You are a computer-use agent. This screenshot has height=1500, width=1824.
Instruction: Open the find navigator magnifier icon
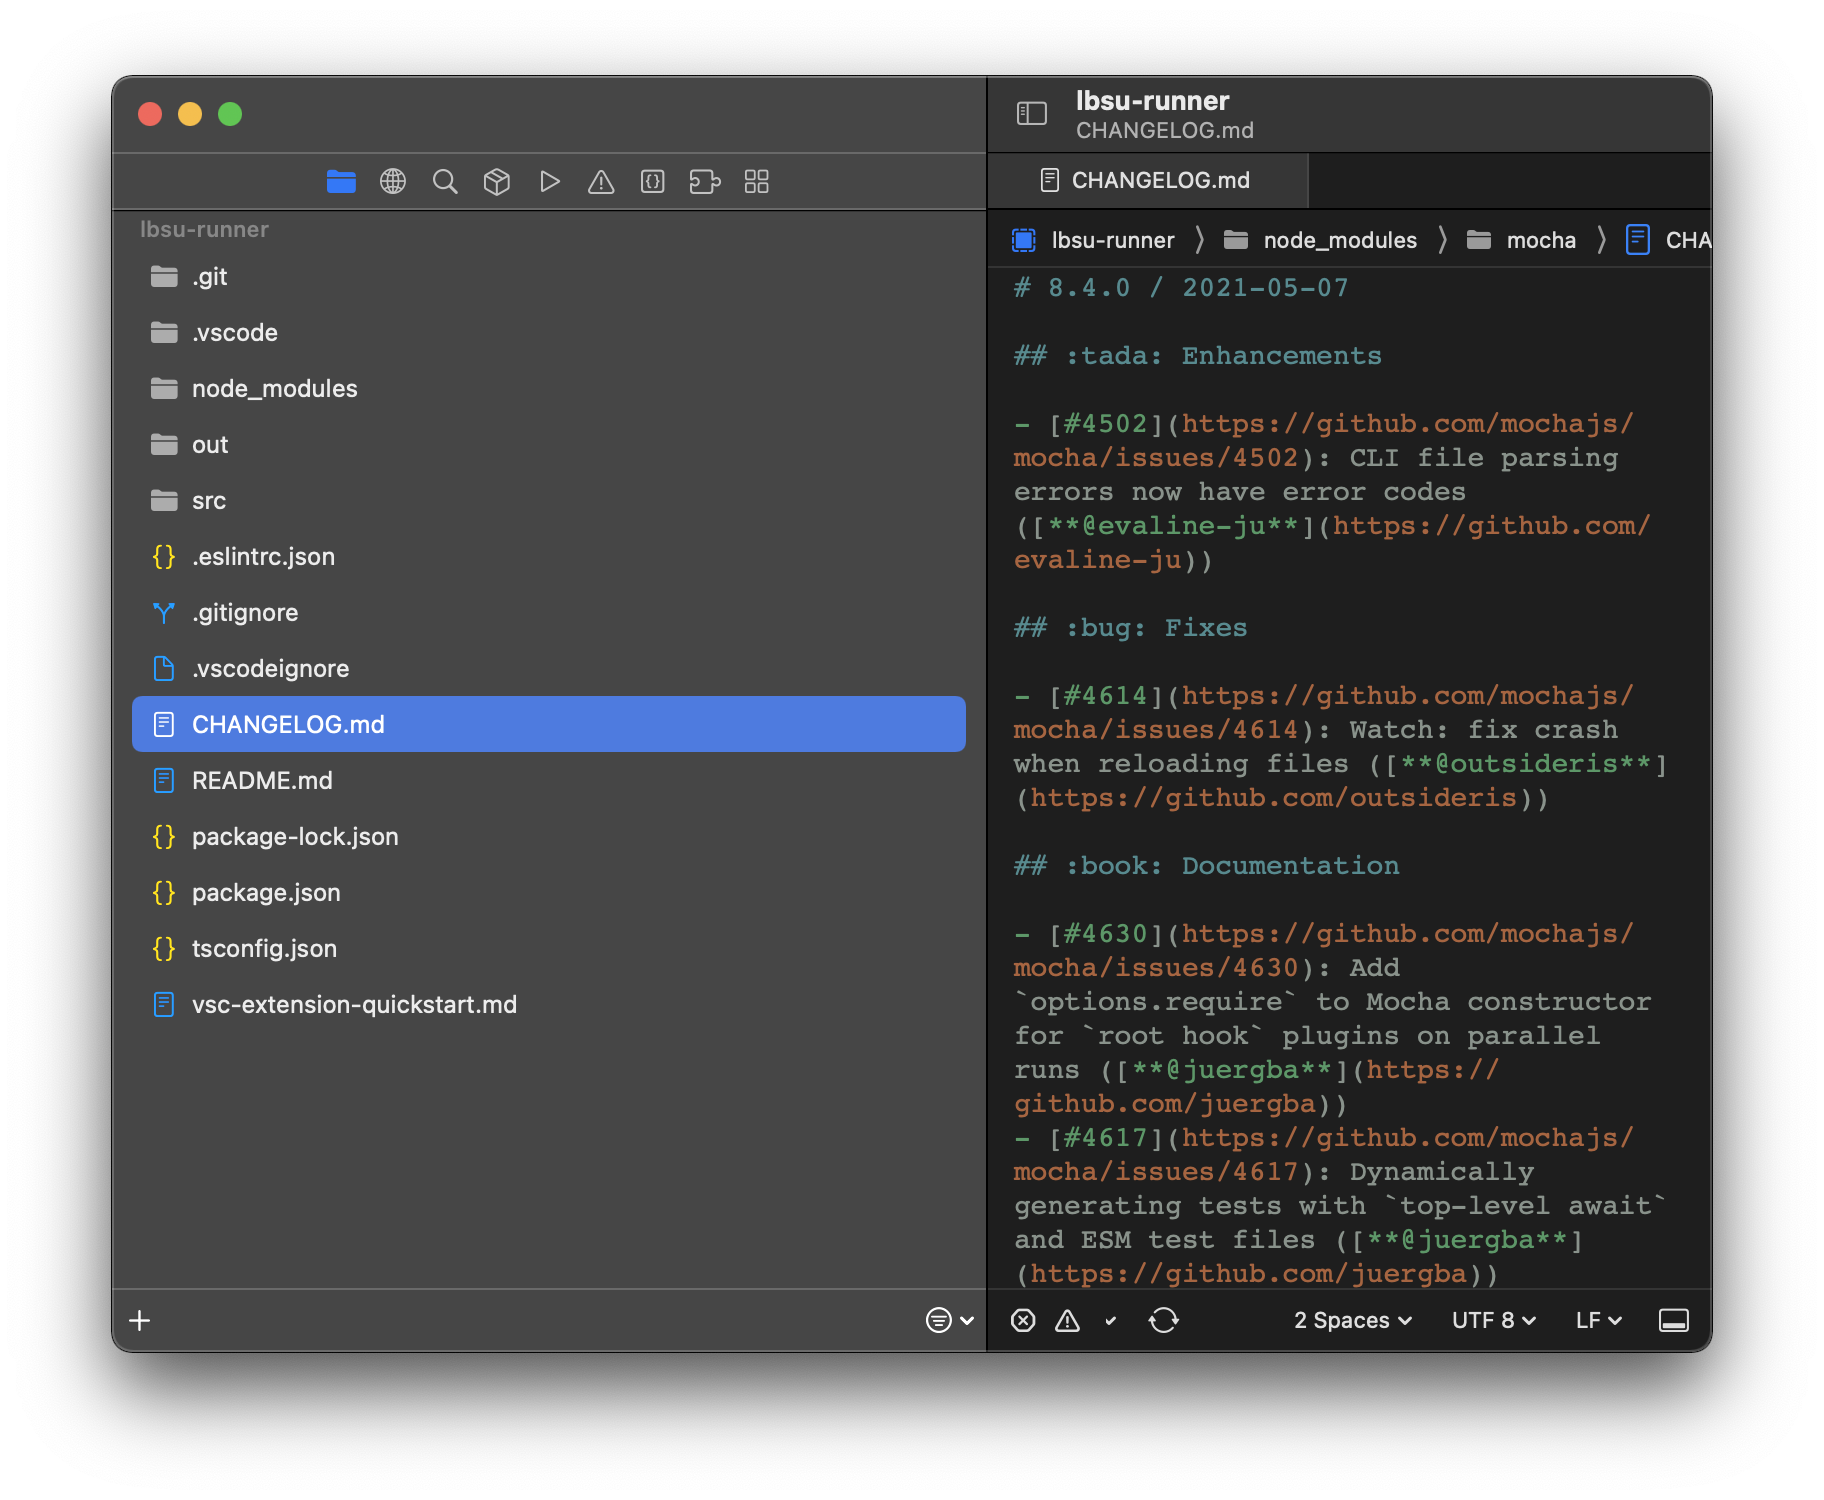pos(445,181)
